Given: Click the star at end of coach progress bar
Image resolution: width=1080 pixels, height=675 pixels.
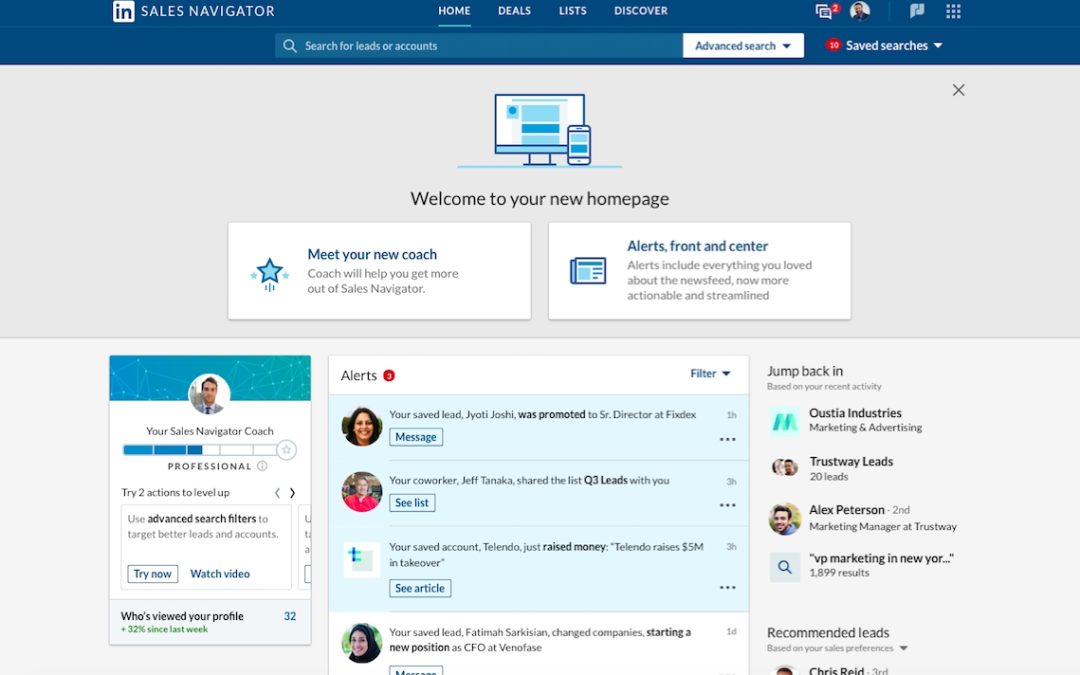Looking at the screenshot, I should [287, 450].
